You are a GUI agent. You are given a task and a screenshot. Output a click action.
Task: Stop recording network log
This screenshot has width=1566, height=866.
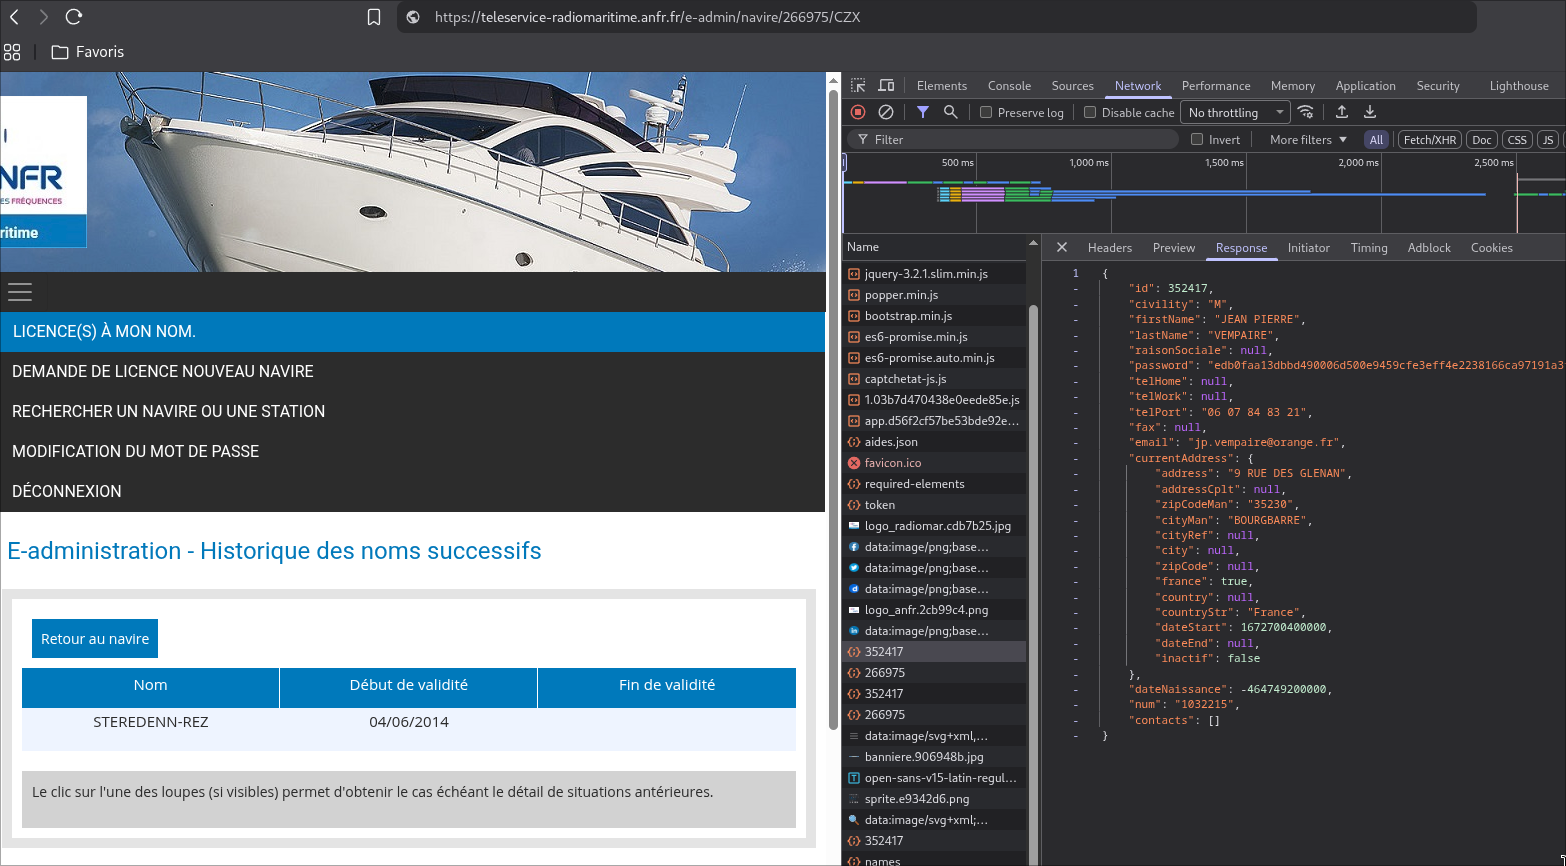tap(858, 112)
